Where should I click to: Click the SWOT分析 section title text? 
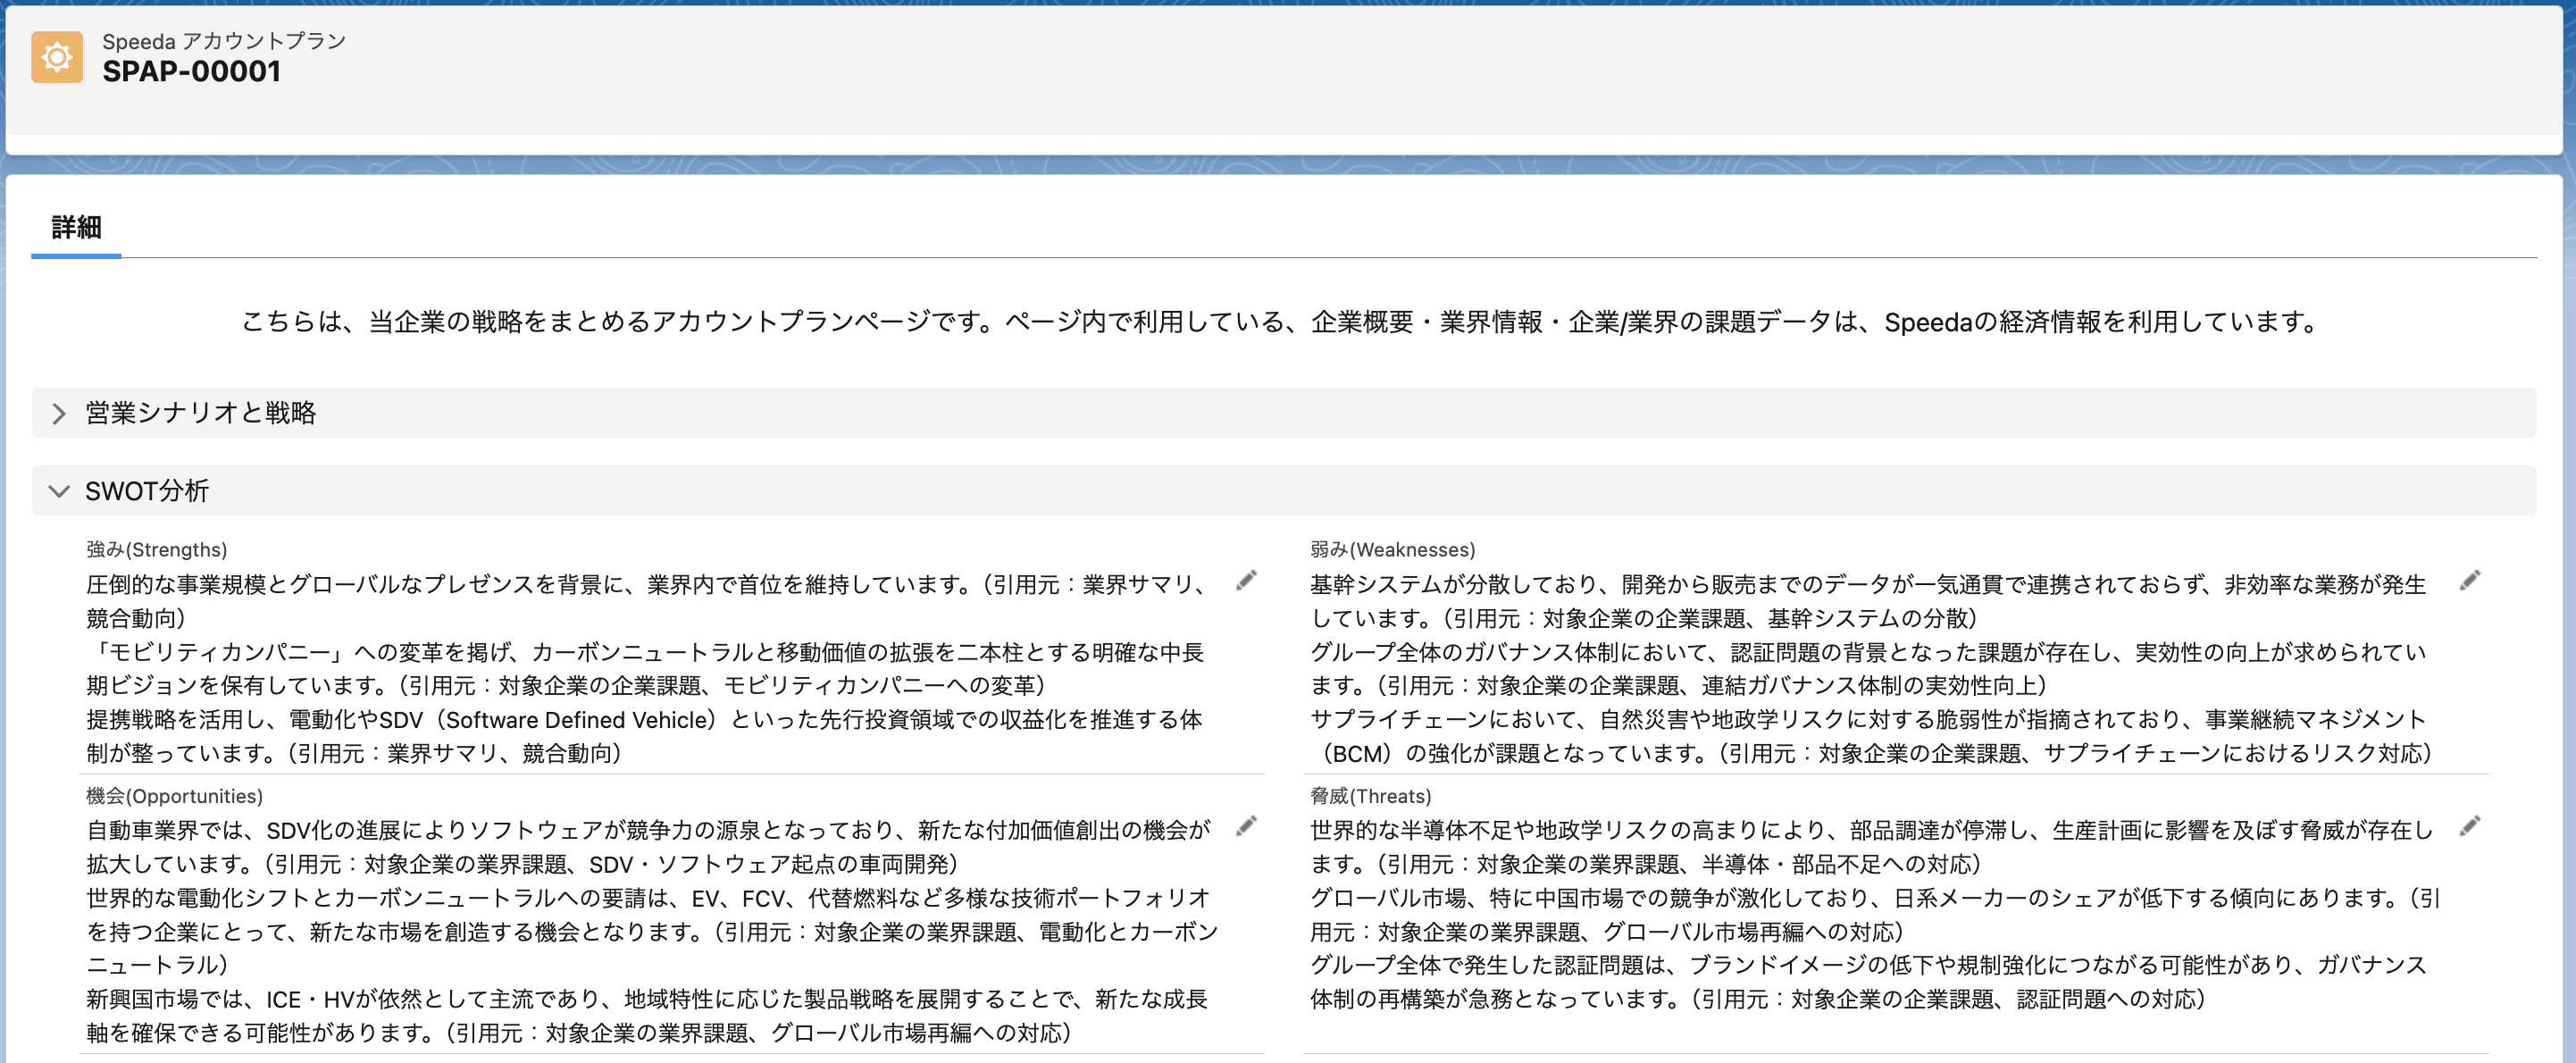(147, 491)
